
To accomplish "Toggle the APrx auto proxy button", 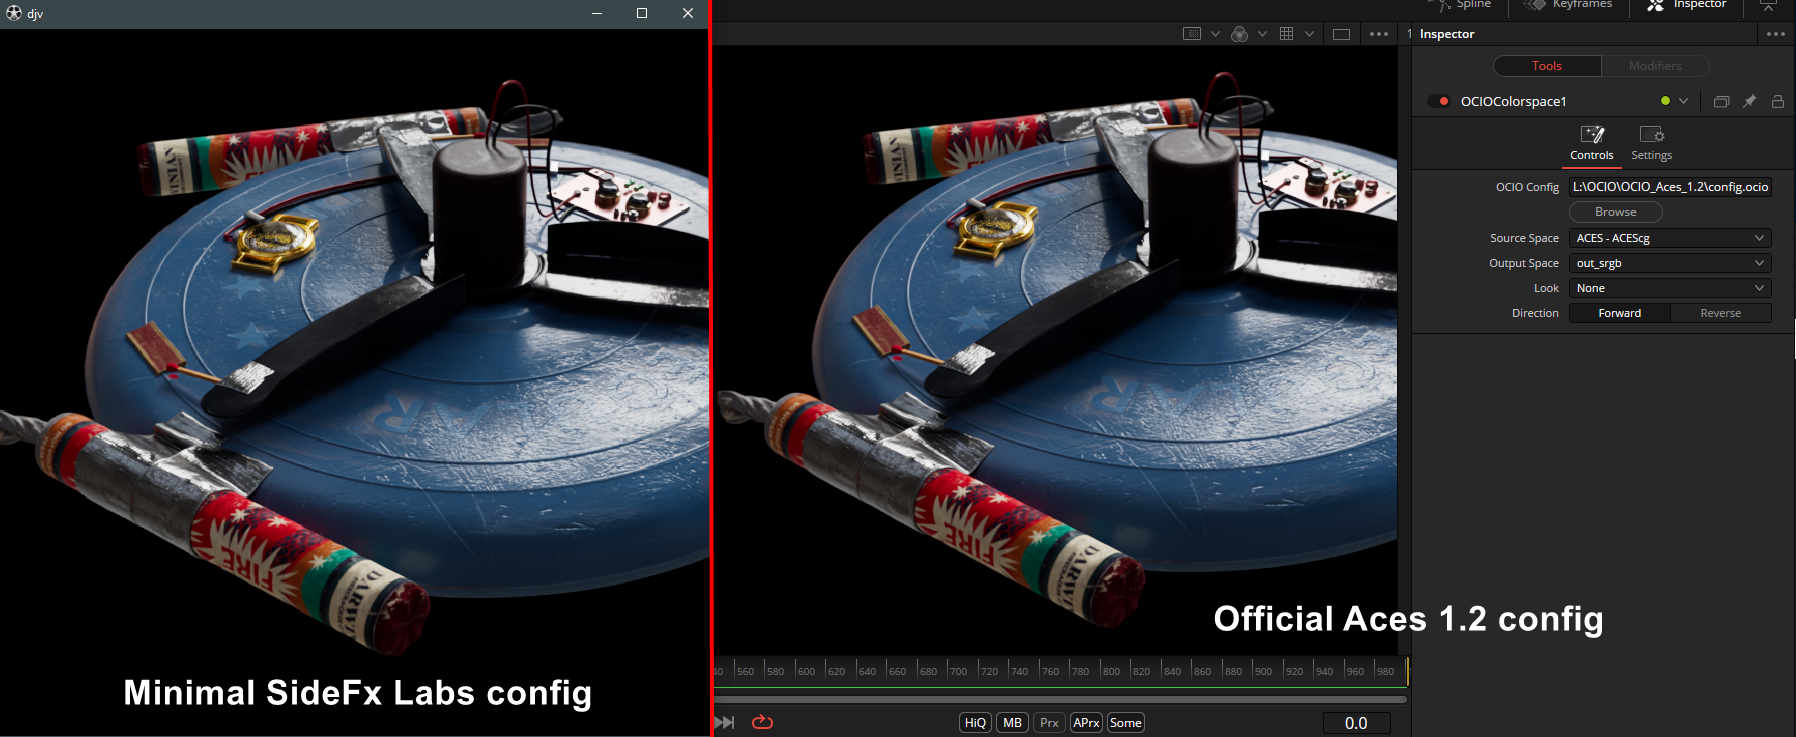I will coord(1086,723).
